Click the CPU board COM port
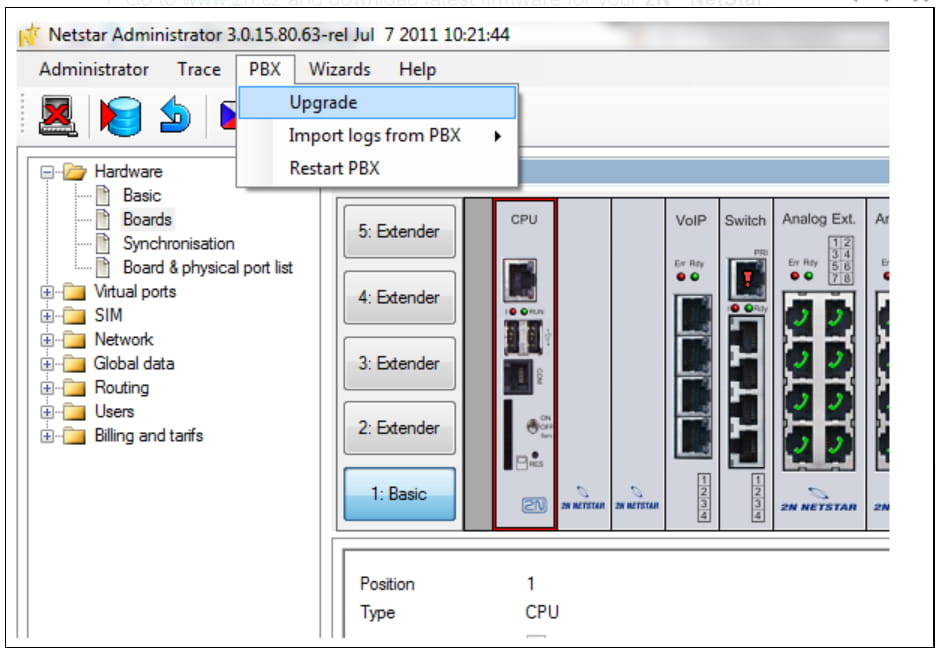 (x=518, y=377)
